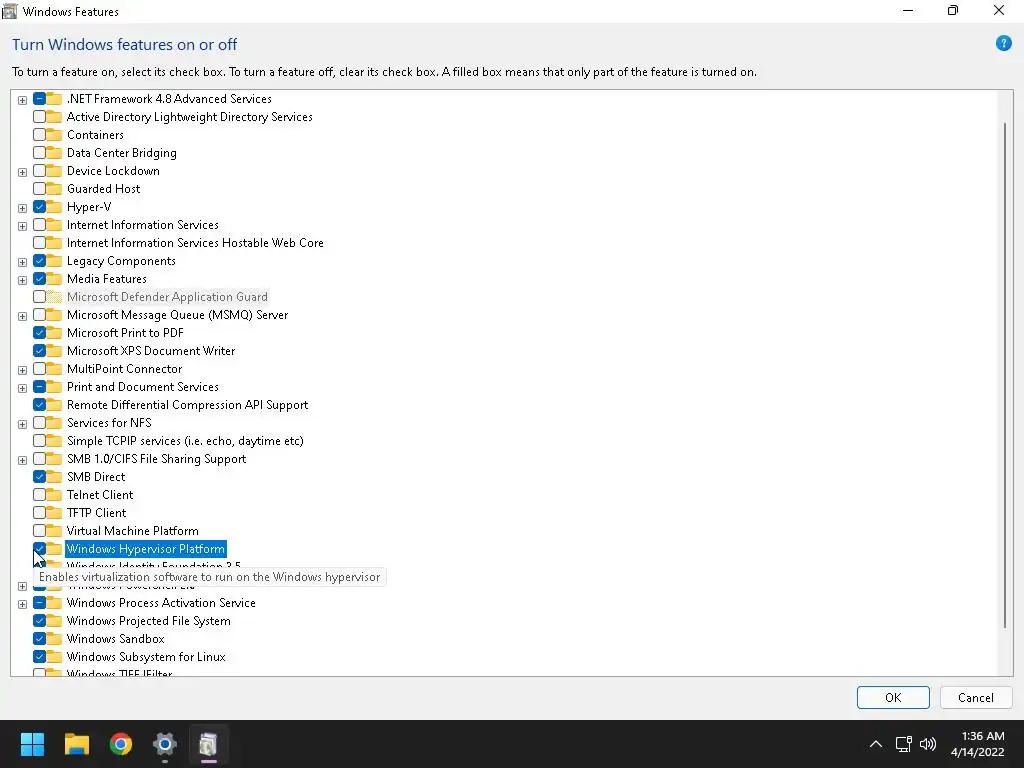The width and height of the screenshot is (1024, 768).
Task: Select Windows Hypervisor Platform label
Action: point(146,549)
